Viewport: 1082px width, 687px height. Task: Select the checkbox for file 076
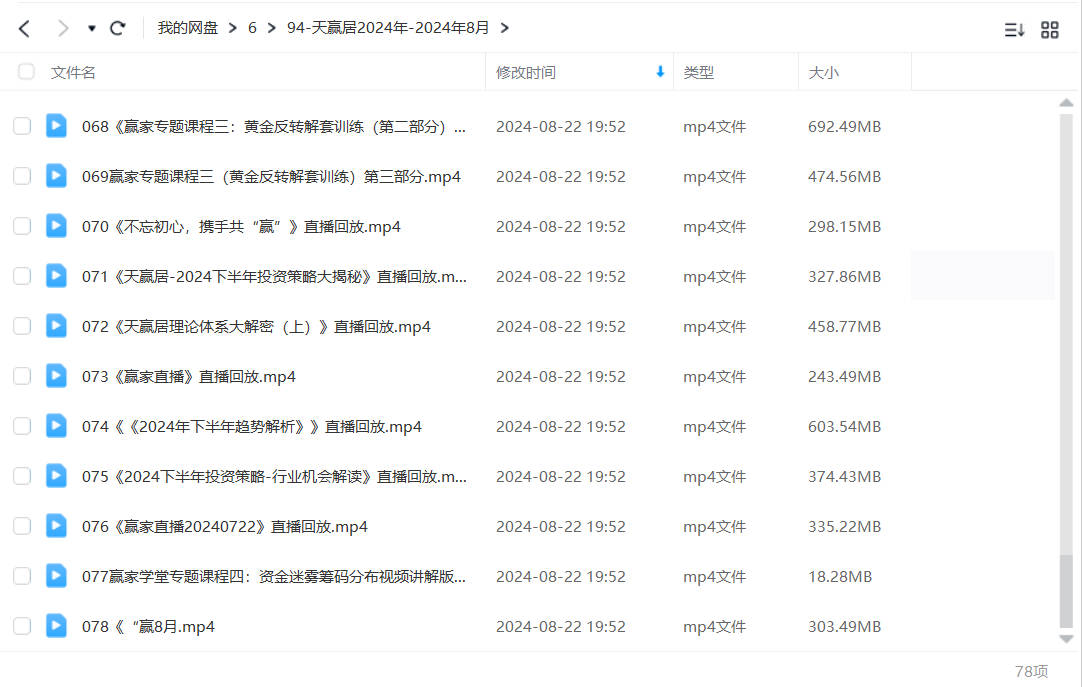point(22,526)
